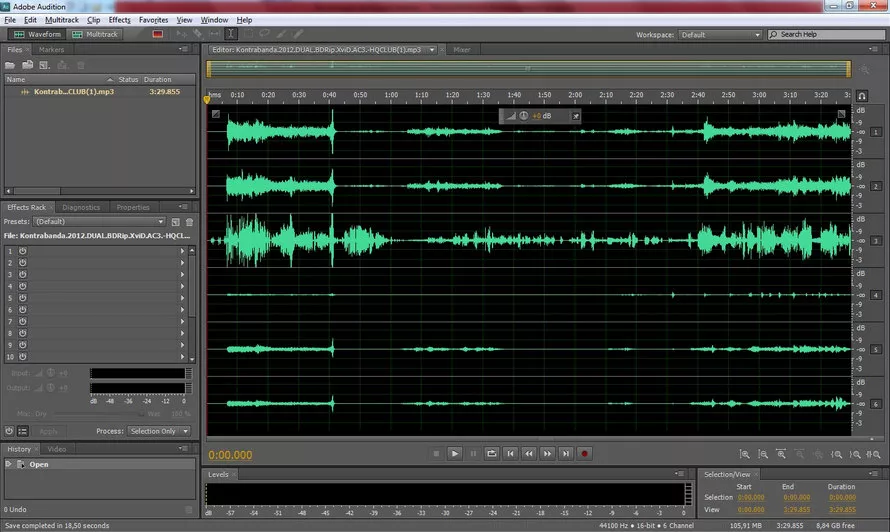Switch to the Diagnostics tab

coord(81,207)
